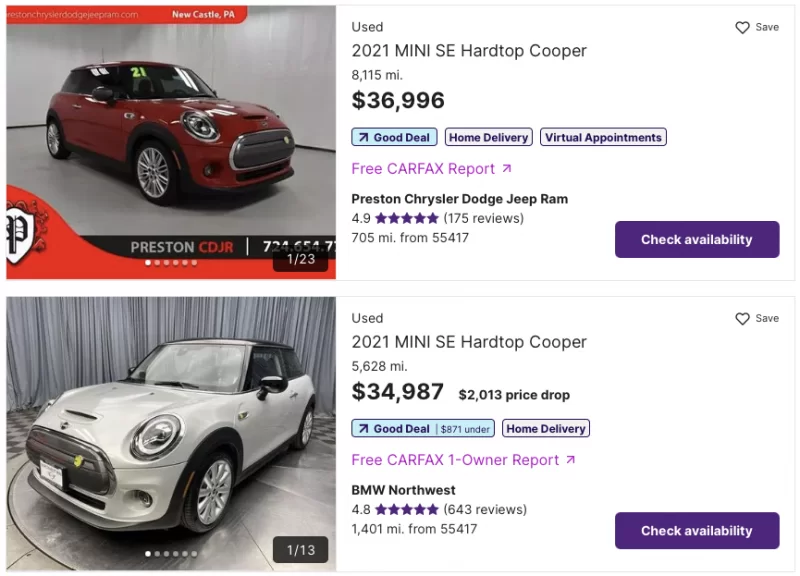Open the red MINI photo gallery
The width and height of the screenshot is (800, 576).
coord(170,130)
